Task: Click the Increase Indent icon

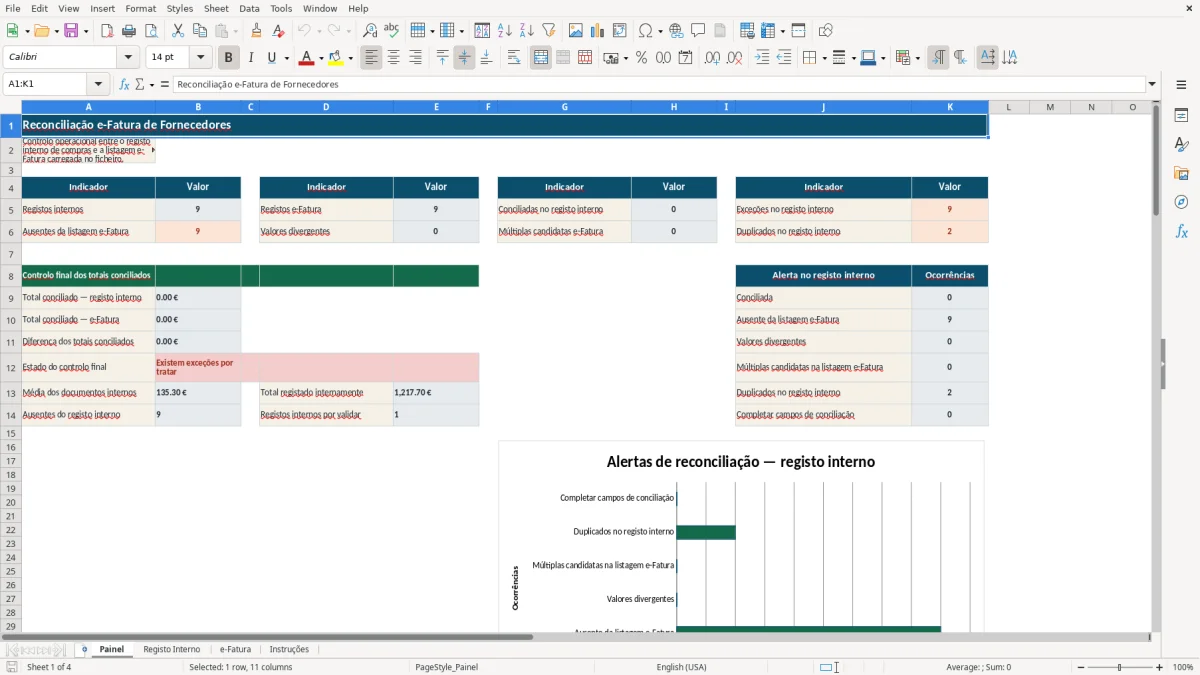Action: coord(762,58)
